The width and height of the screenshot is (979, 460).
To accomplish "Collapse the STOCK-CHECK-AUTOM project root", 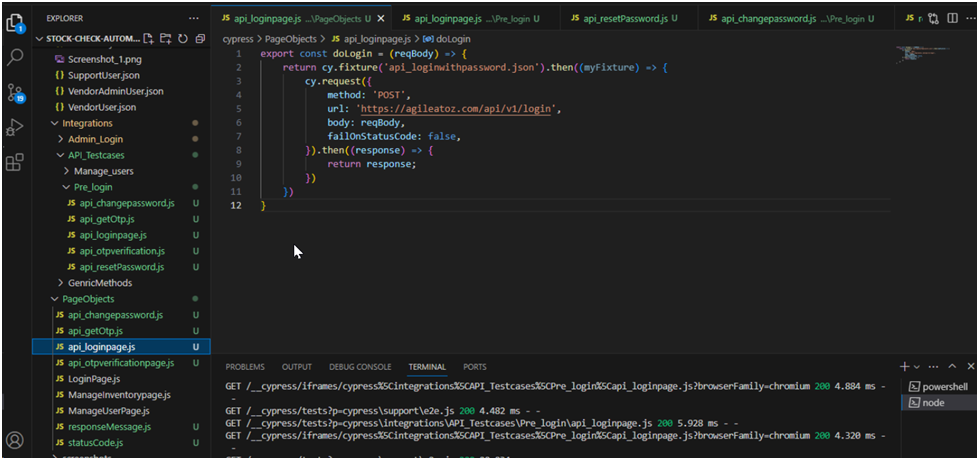I will click(88, 39).
